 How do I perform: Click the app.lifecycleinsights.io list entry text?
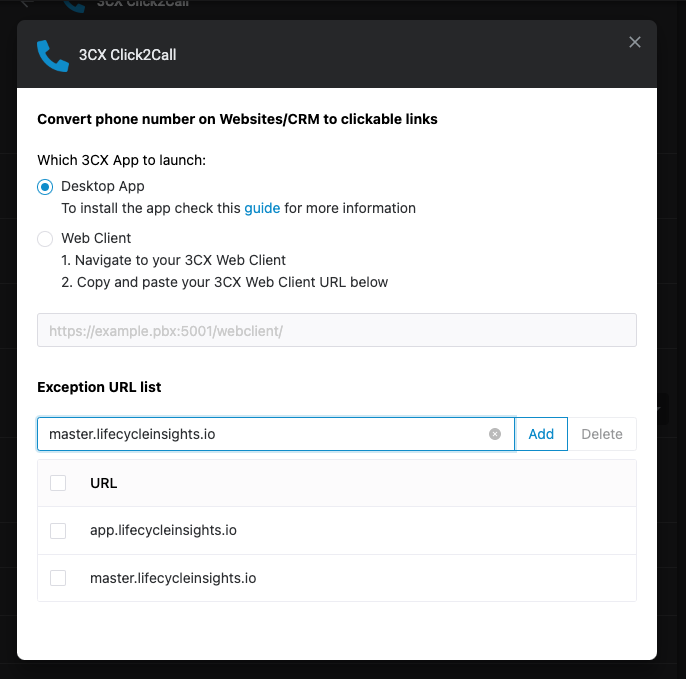(x=163, y=530)
